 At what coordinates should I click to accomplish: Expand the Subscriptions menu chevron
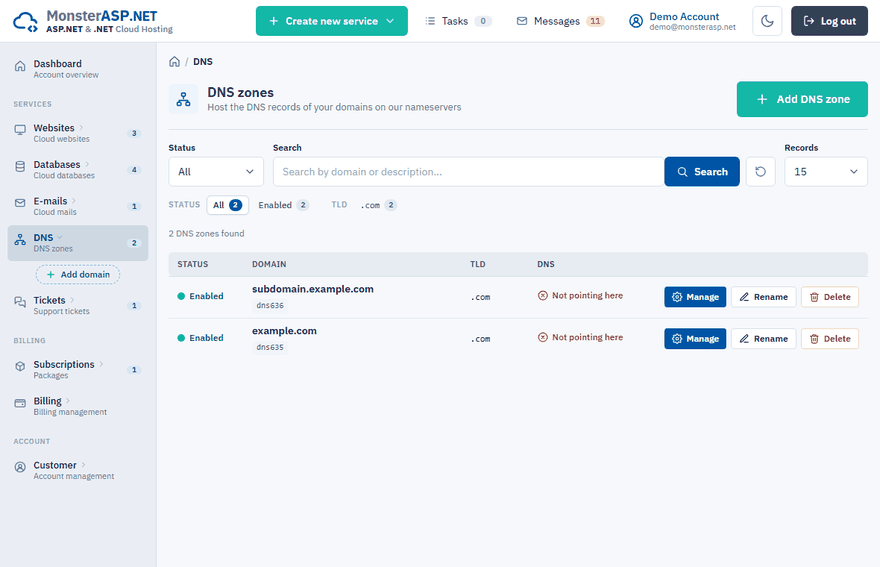click(x=101, y=364)
